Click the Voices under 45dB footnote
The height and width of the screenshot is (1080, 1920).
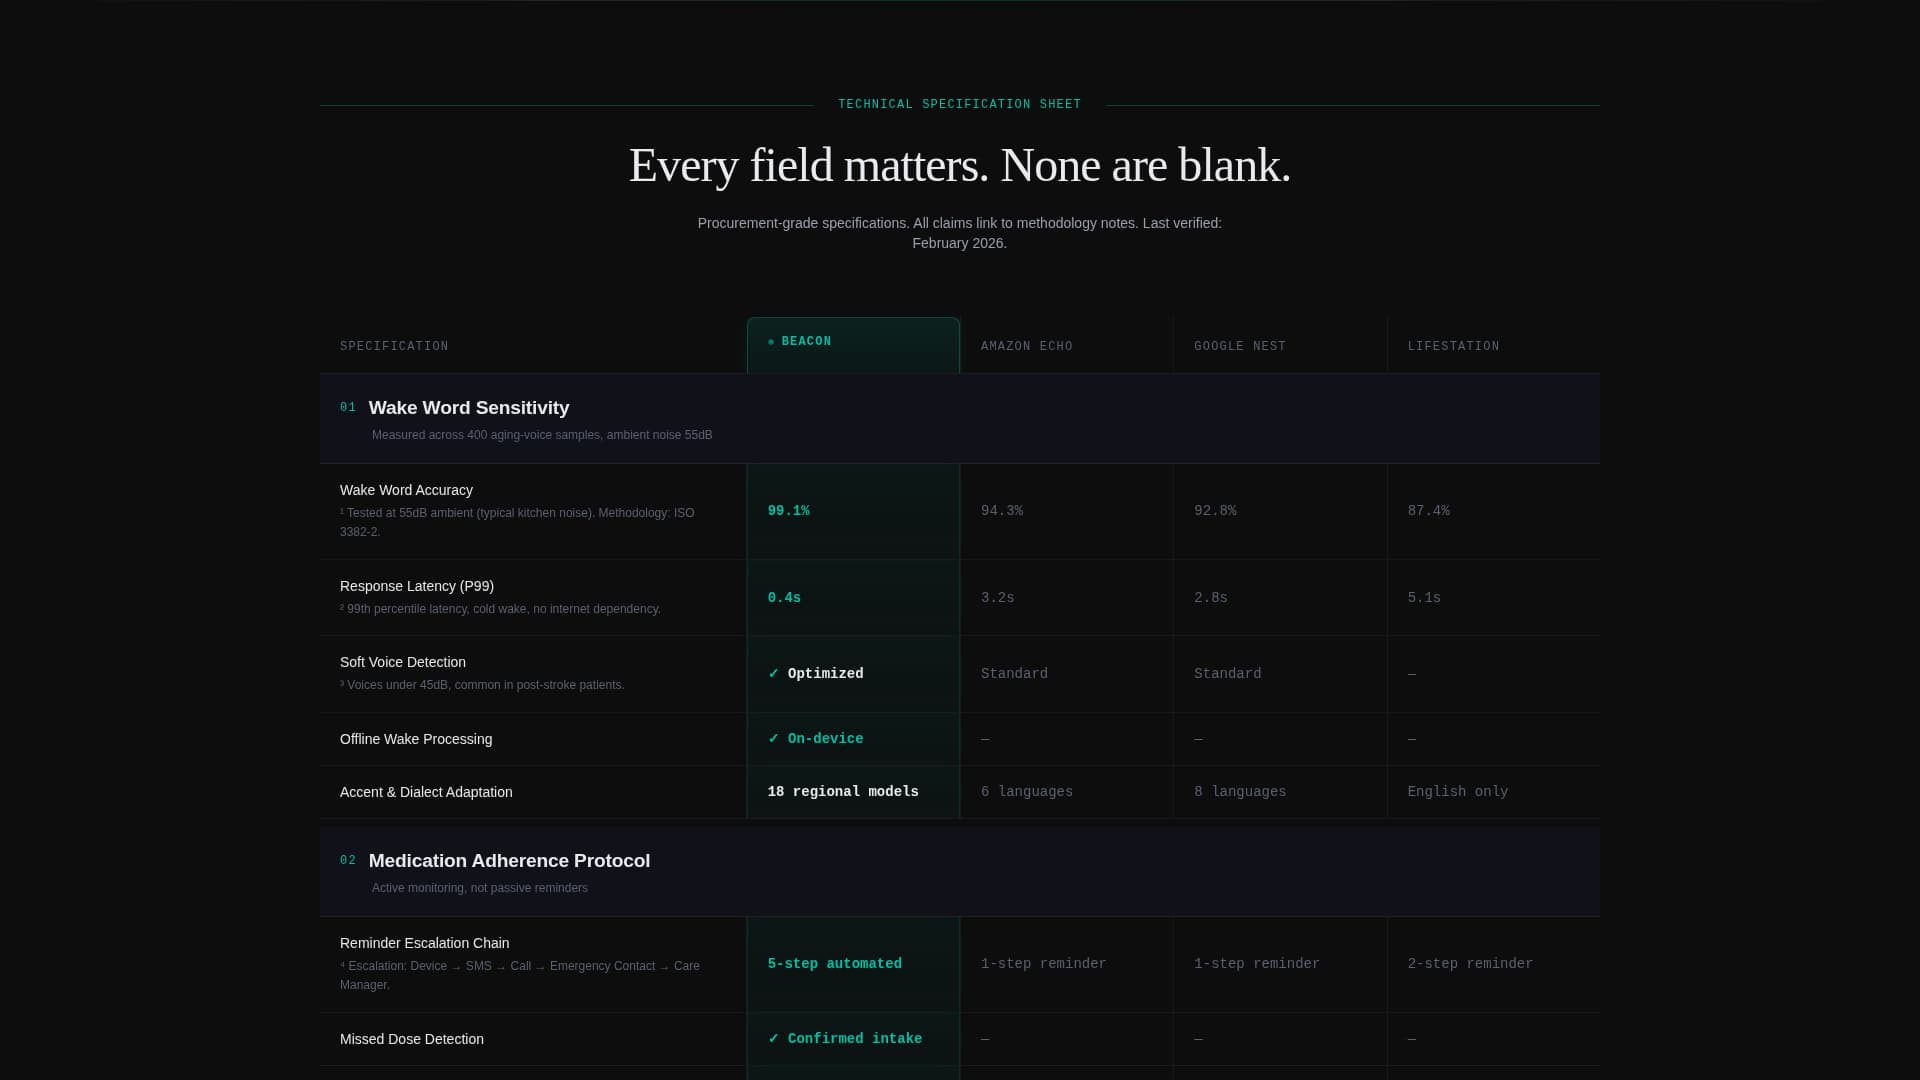(x=482, y=685)
